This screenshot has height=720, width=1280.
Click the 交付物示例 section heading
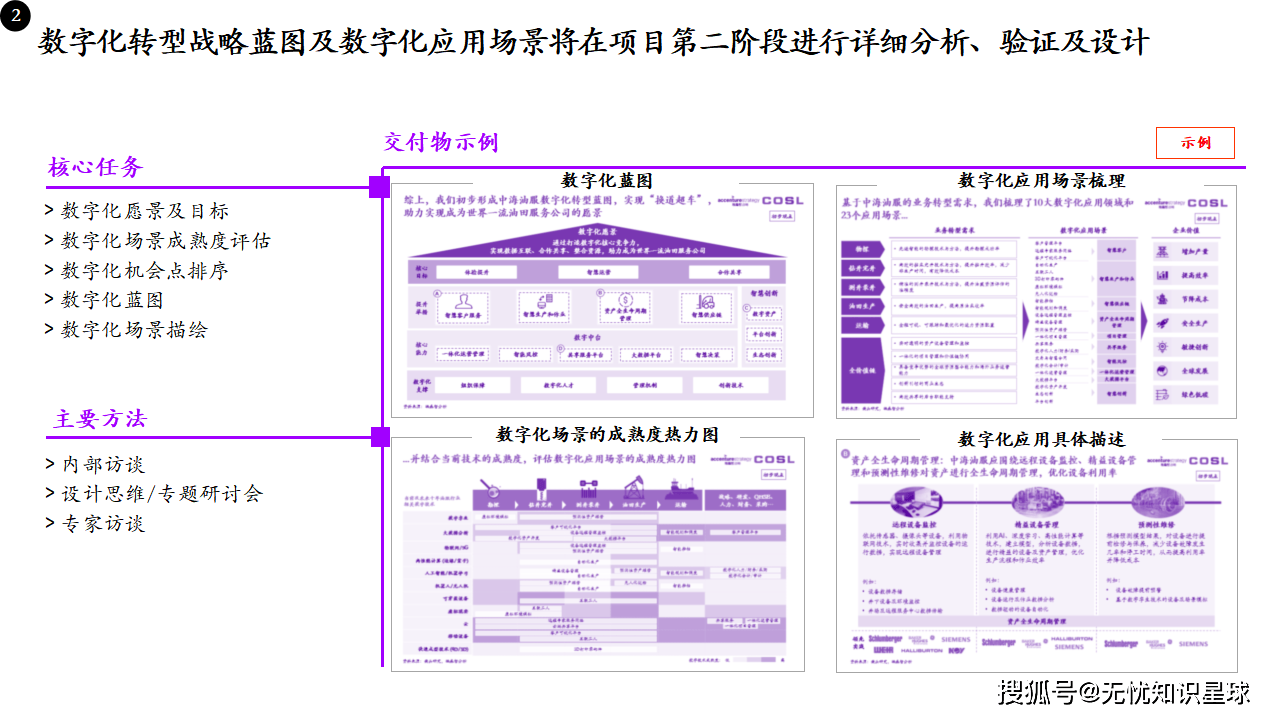click(x=441, y=142)
